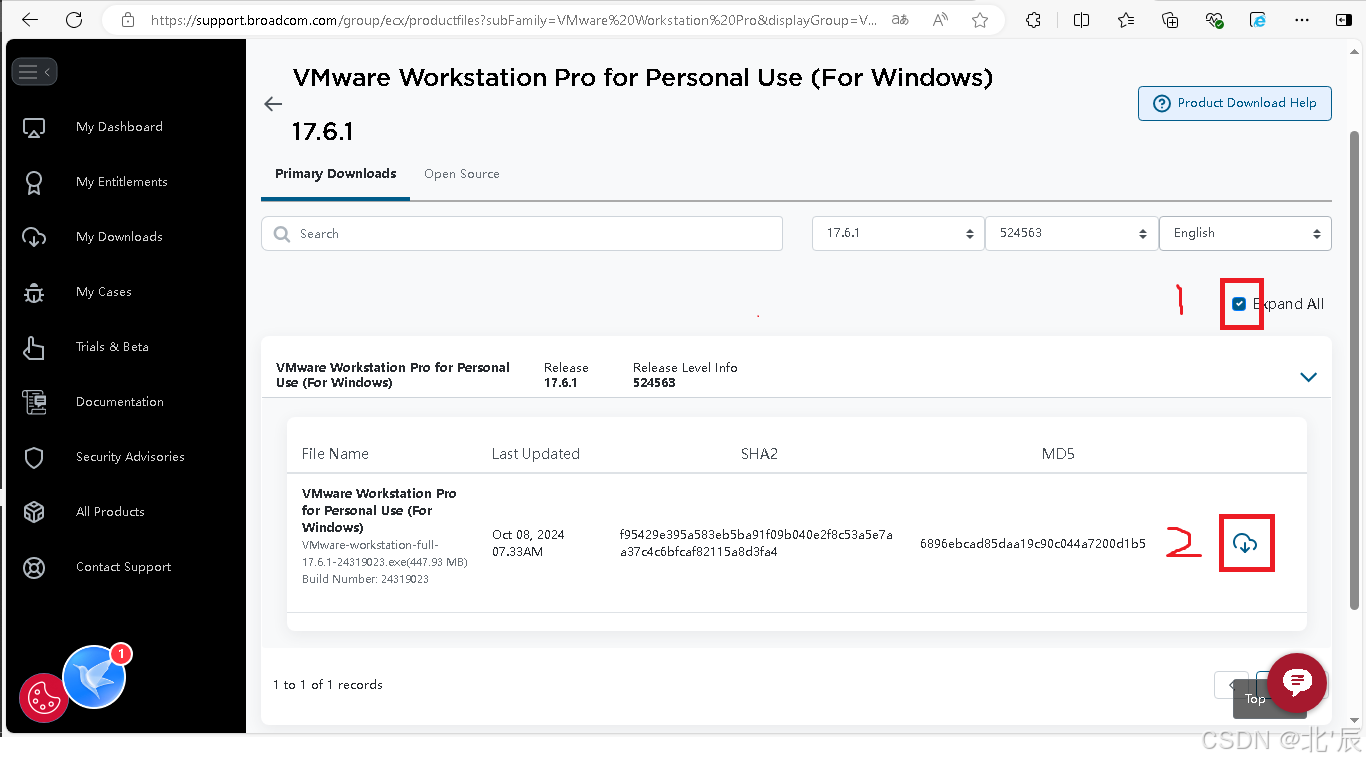Collapse the sidebar with the hamburger toggle
Image resolution: width=1366 pixels, height=763 pixels.
click(34, 71)
